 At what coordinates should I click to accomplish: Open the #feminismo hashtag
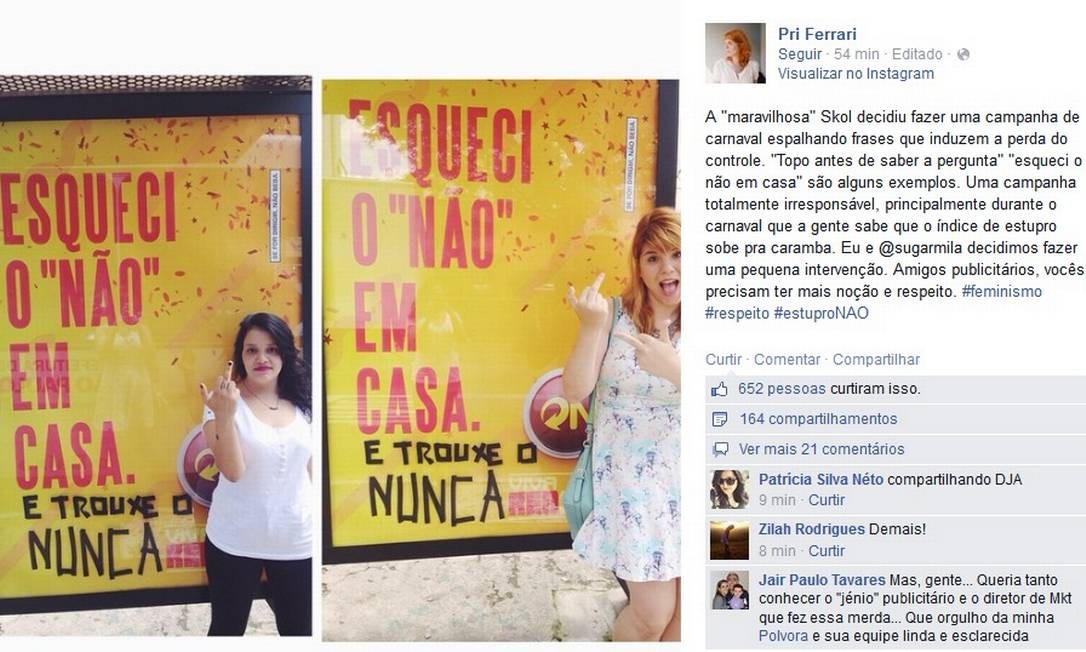(1002, 292)
